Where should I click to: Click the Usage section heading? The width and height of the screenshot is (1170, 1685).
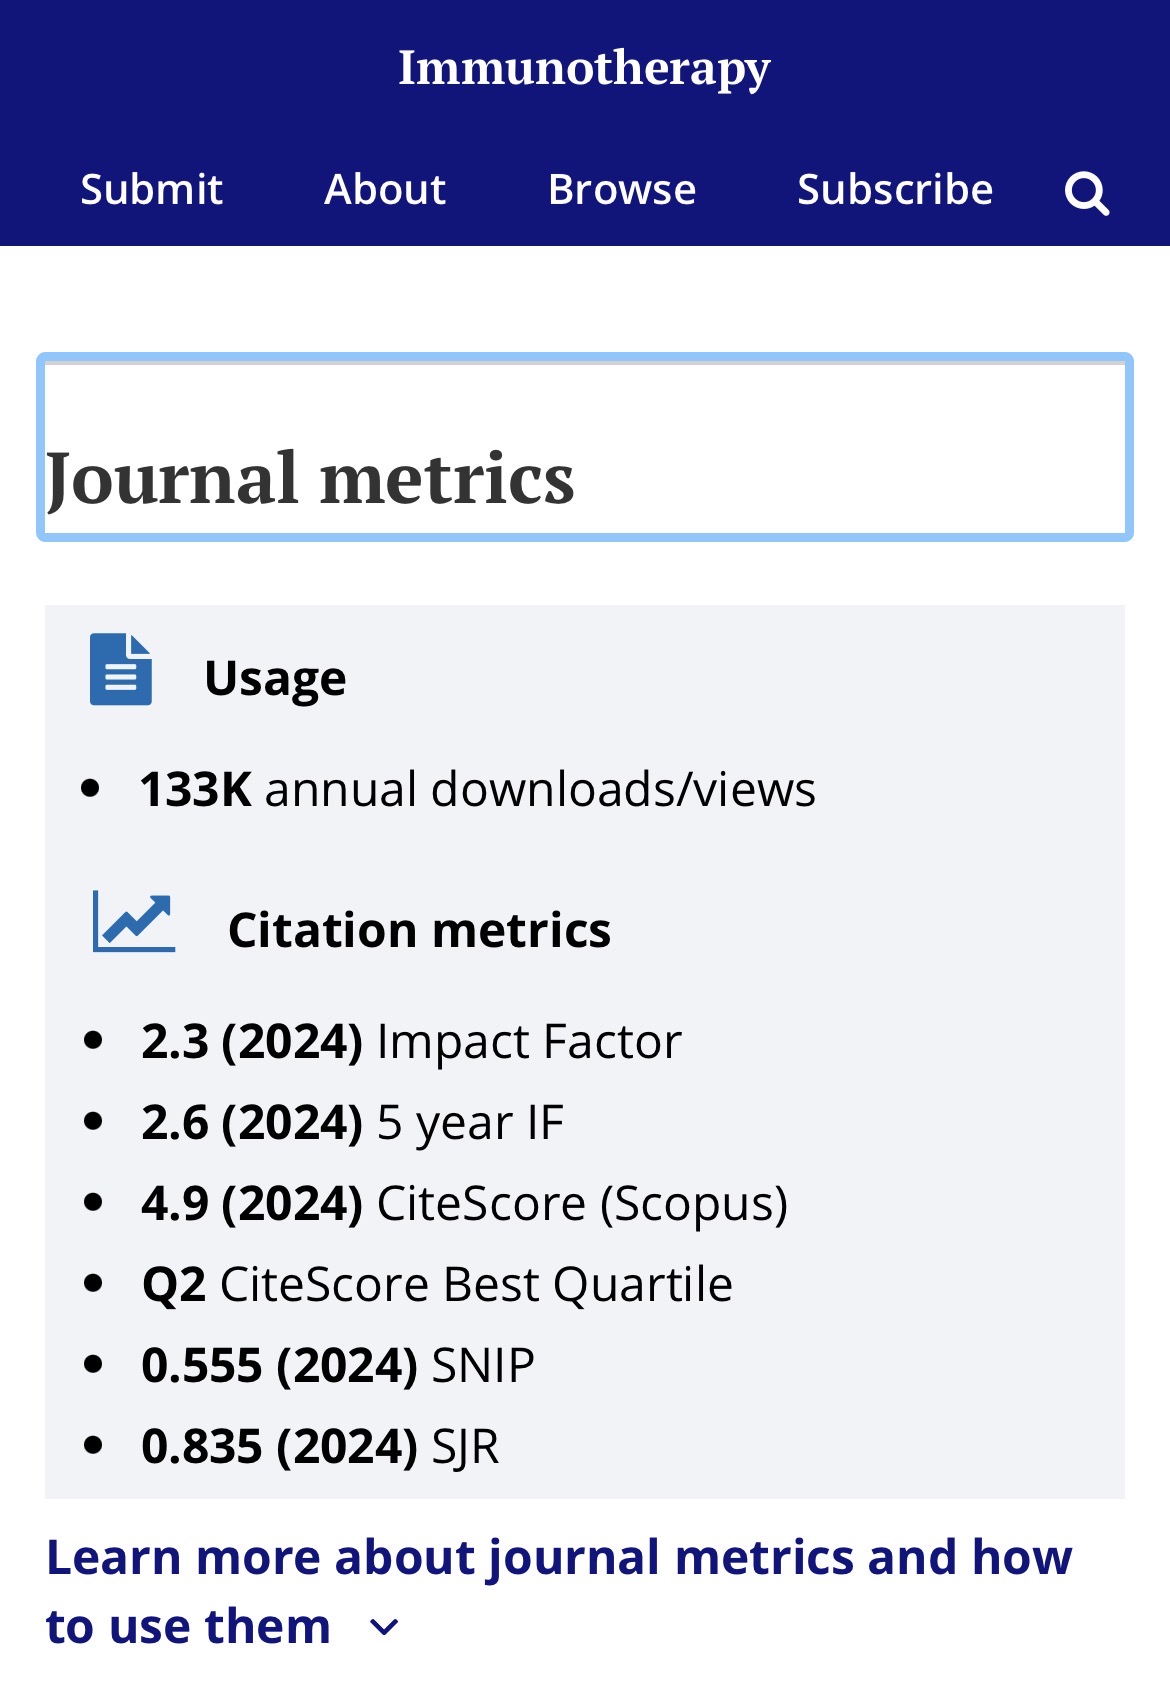(275, 679)
